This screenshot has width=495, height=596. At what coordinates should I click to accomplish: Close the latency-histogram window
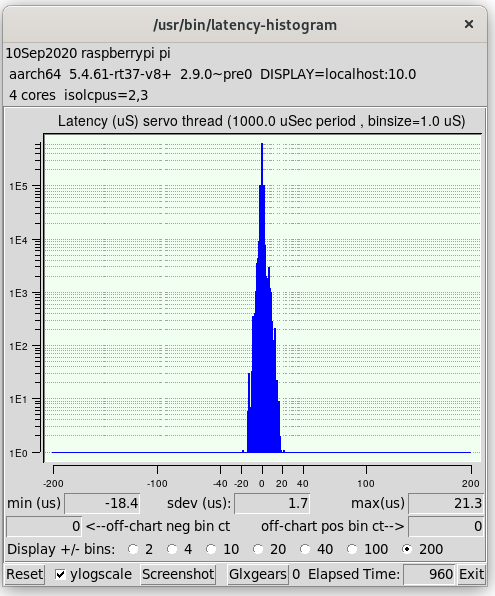click(469, 24)
